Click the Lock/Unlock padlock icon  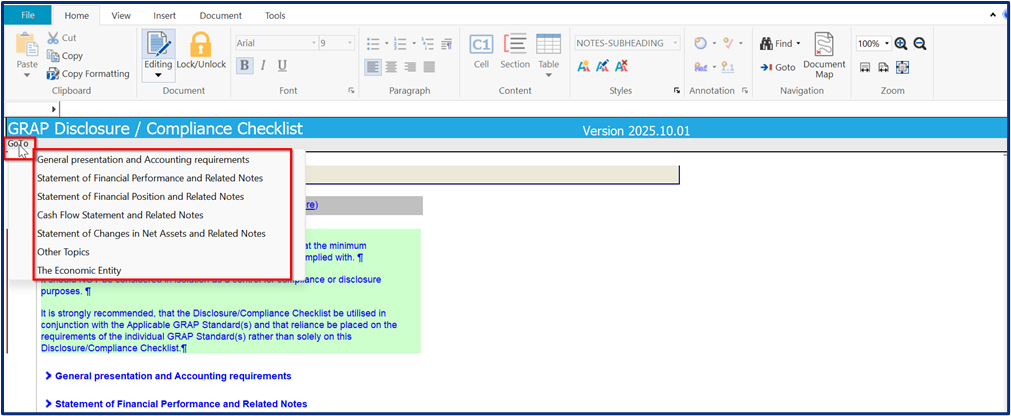[201, 45]
